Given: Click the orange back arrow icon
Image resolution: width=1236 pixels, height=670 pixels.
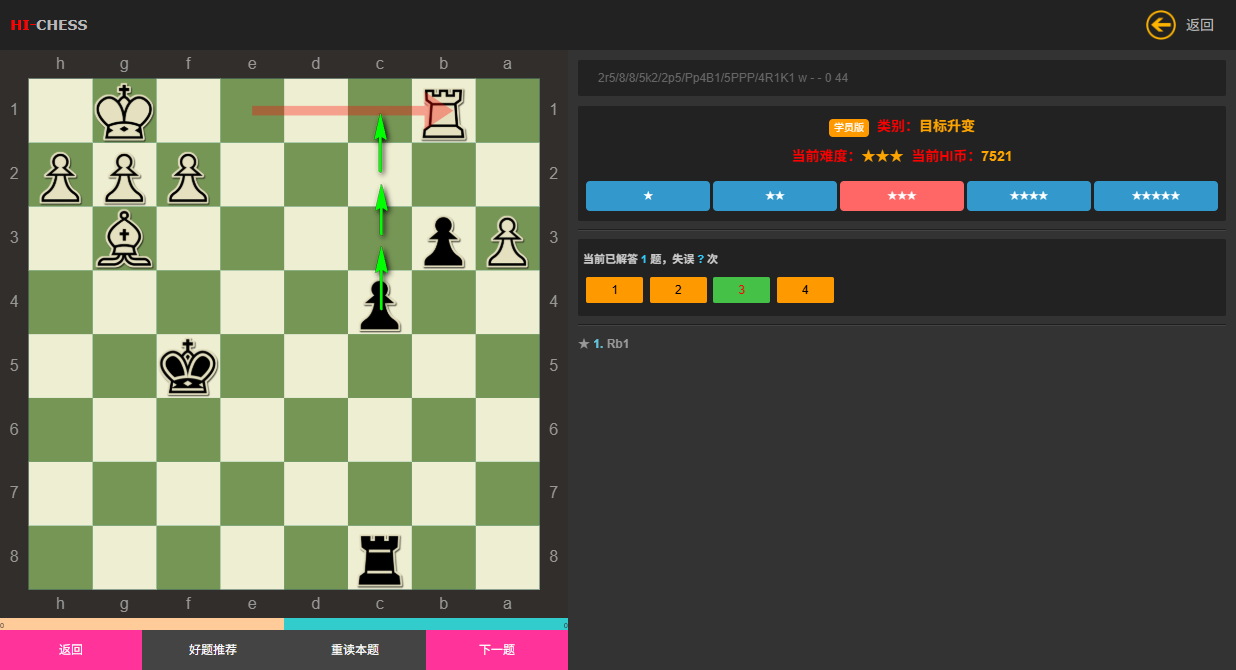Looking at the screenshot, I should click(x=1160, y=25).
